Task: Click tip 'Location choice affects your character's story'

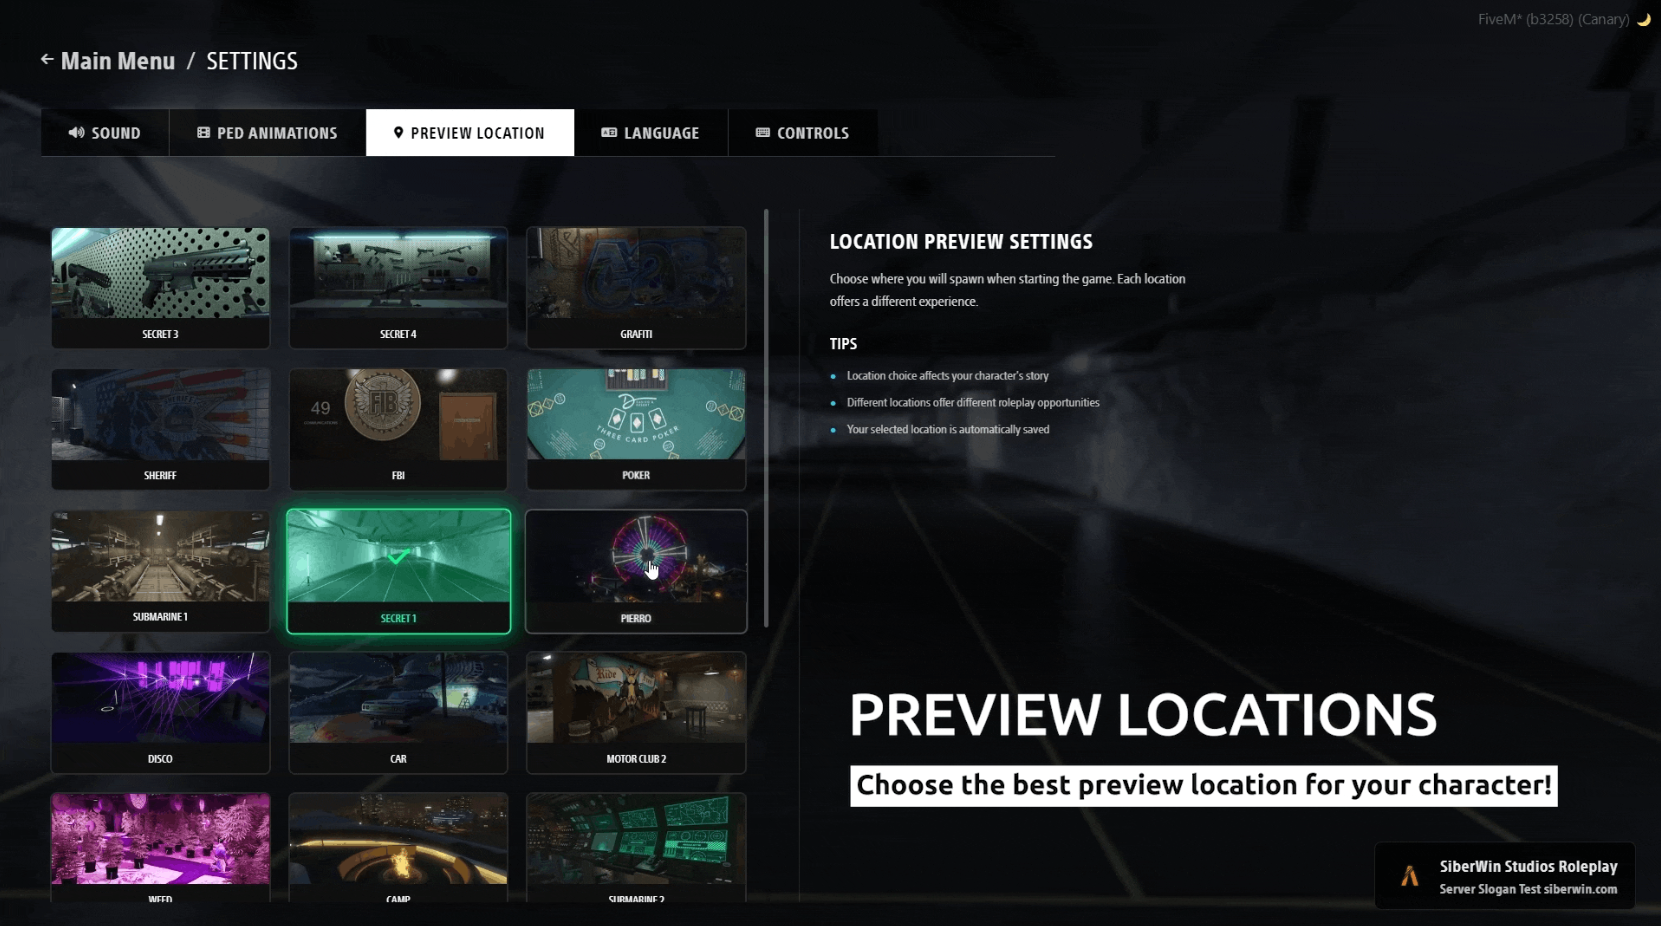Action: tap(947, 376)
